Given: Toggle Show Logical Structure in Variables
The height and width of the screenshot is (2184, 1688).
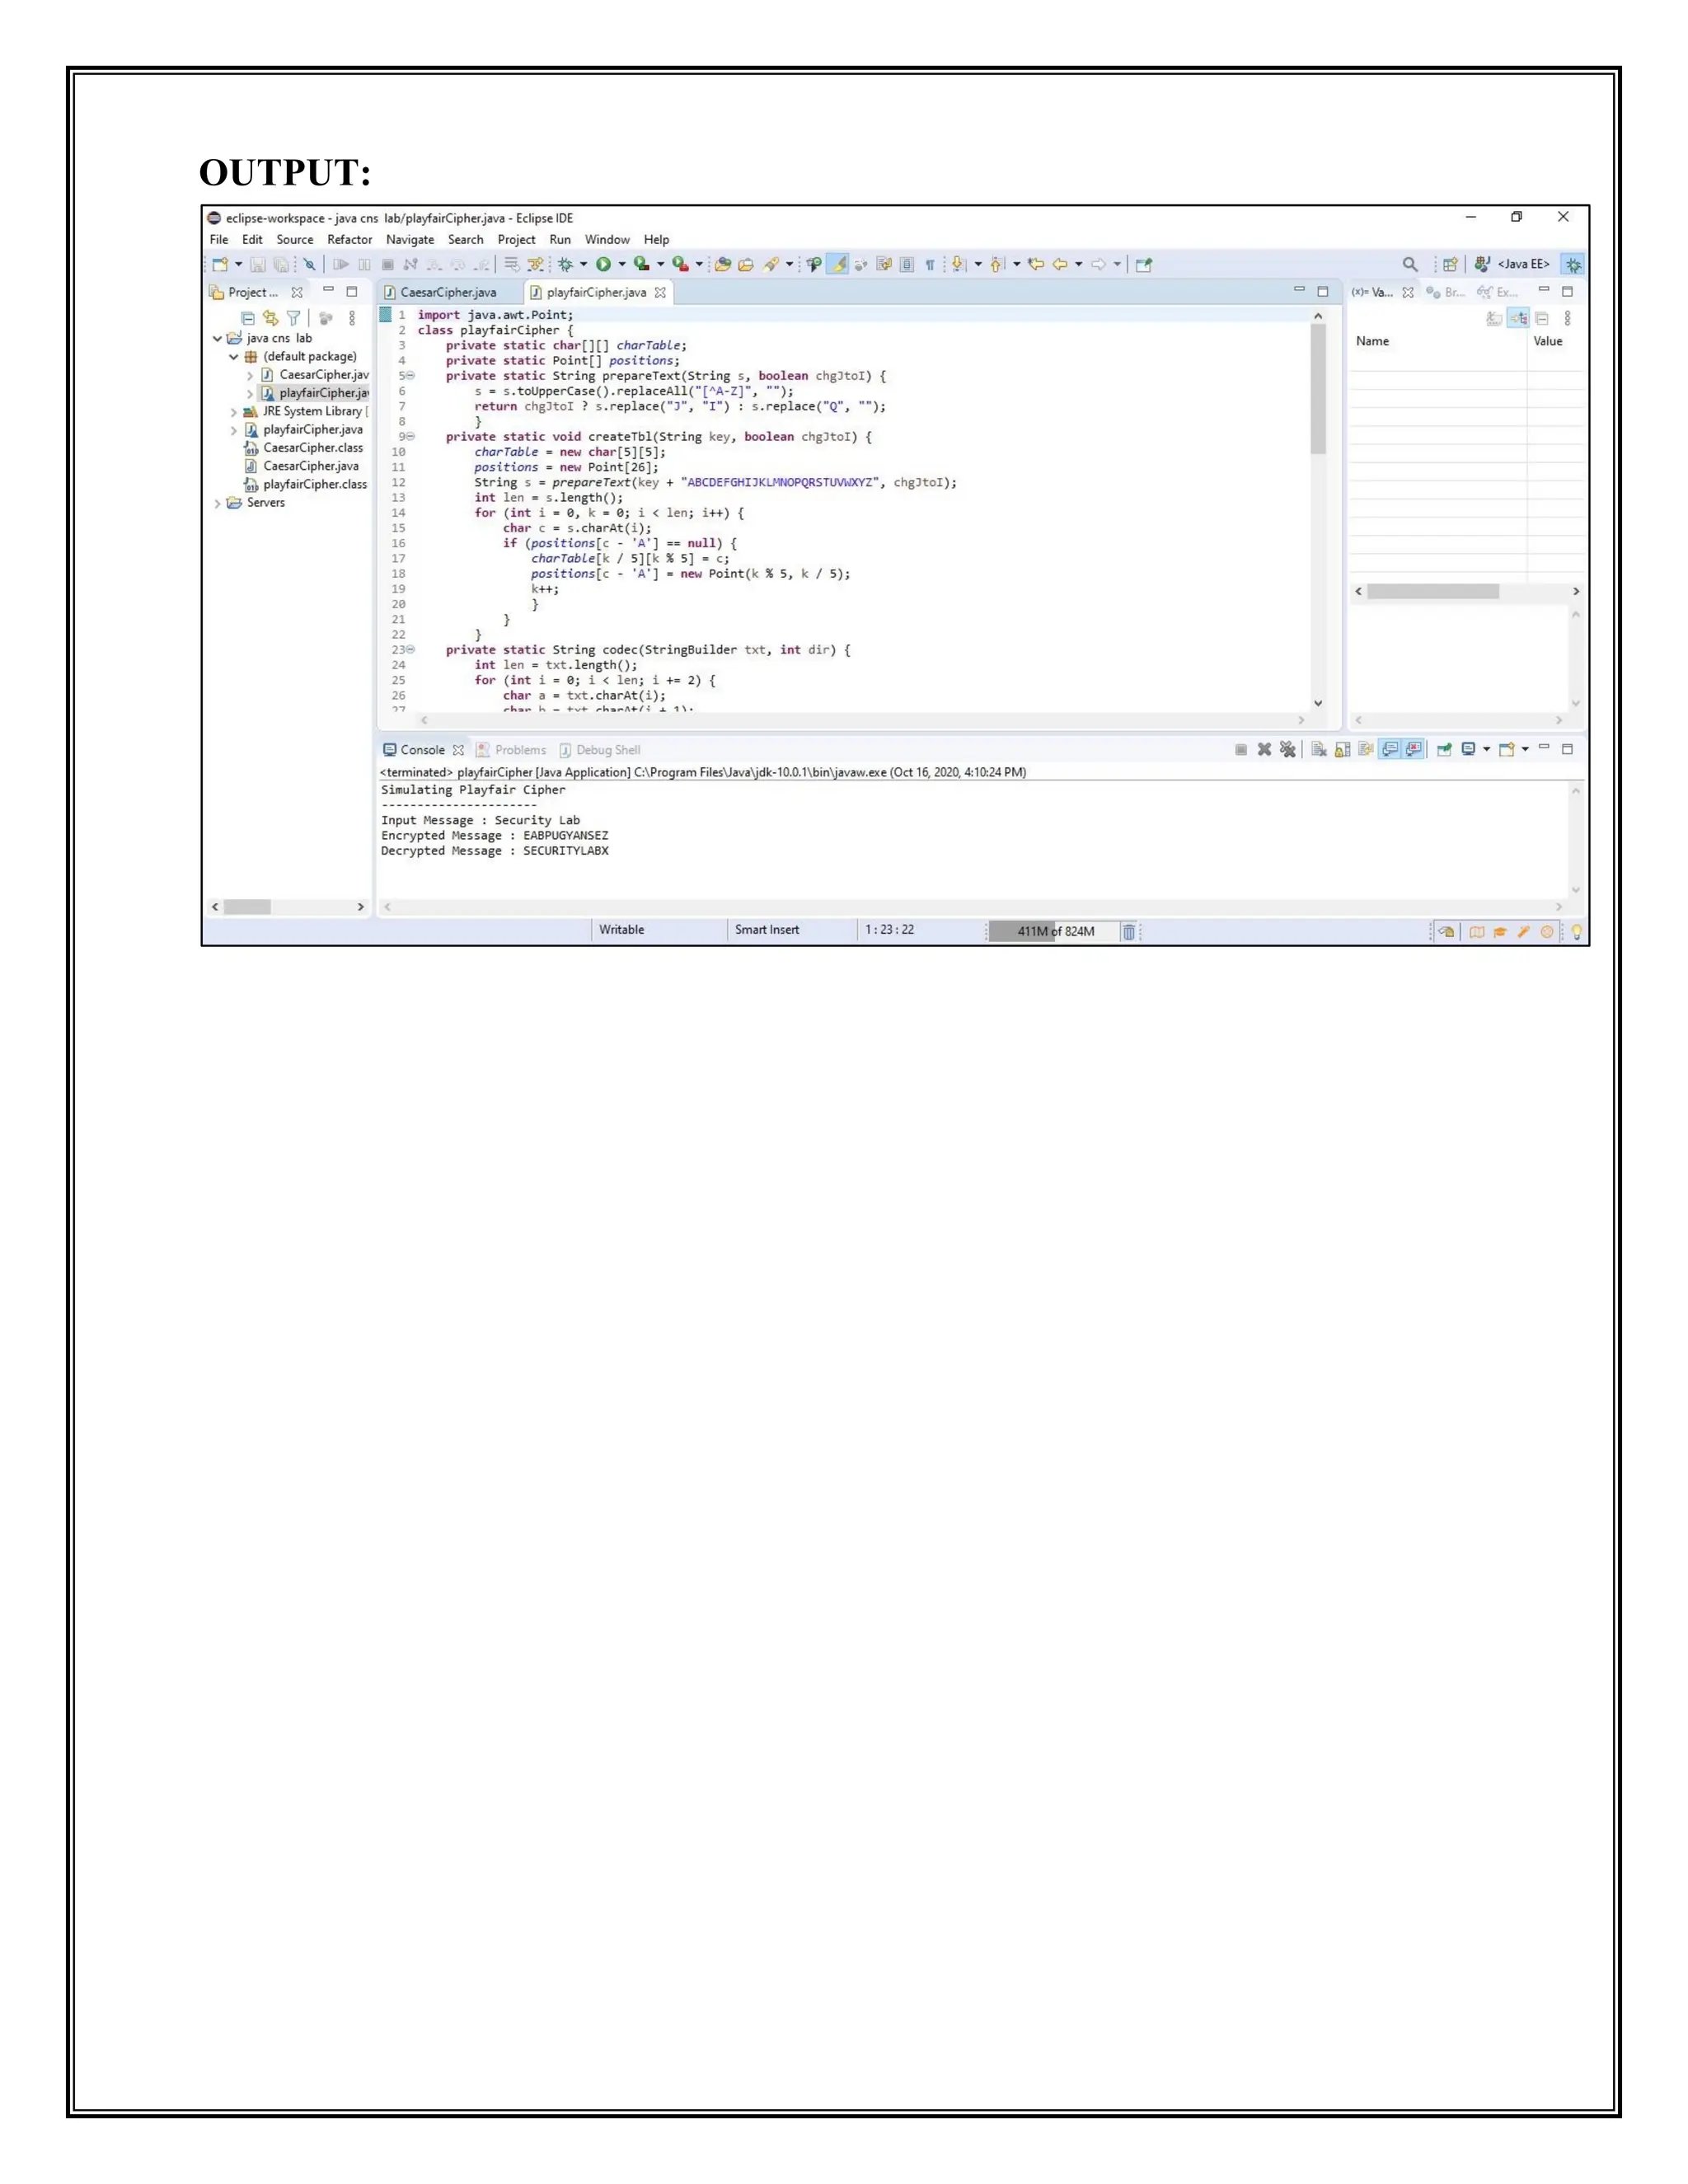Looking at the screenshot, I should 1519,318.
